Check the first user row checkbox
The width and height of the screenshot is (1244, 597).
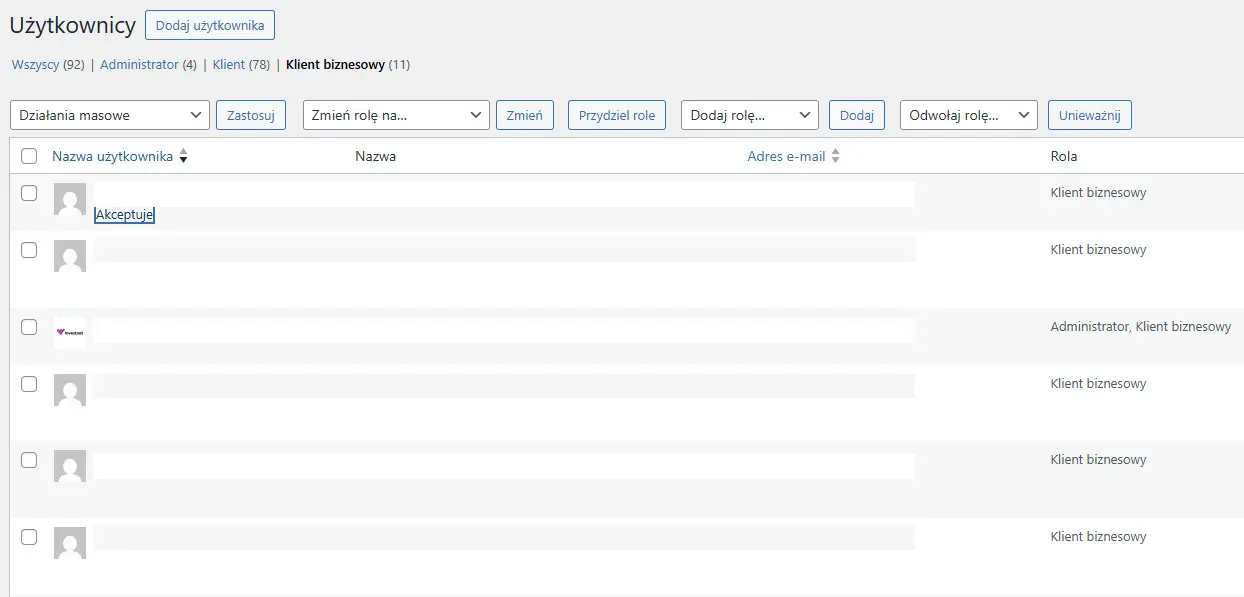[x=29, y=193]
